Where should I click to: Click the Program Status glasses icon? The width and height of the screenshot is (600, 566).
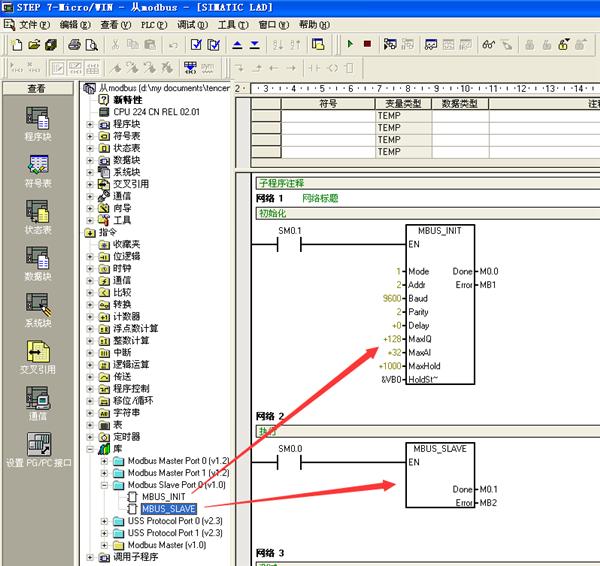(488, 45)
